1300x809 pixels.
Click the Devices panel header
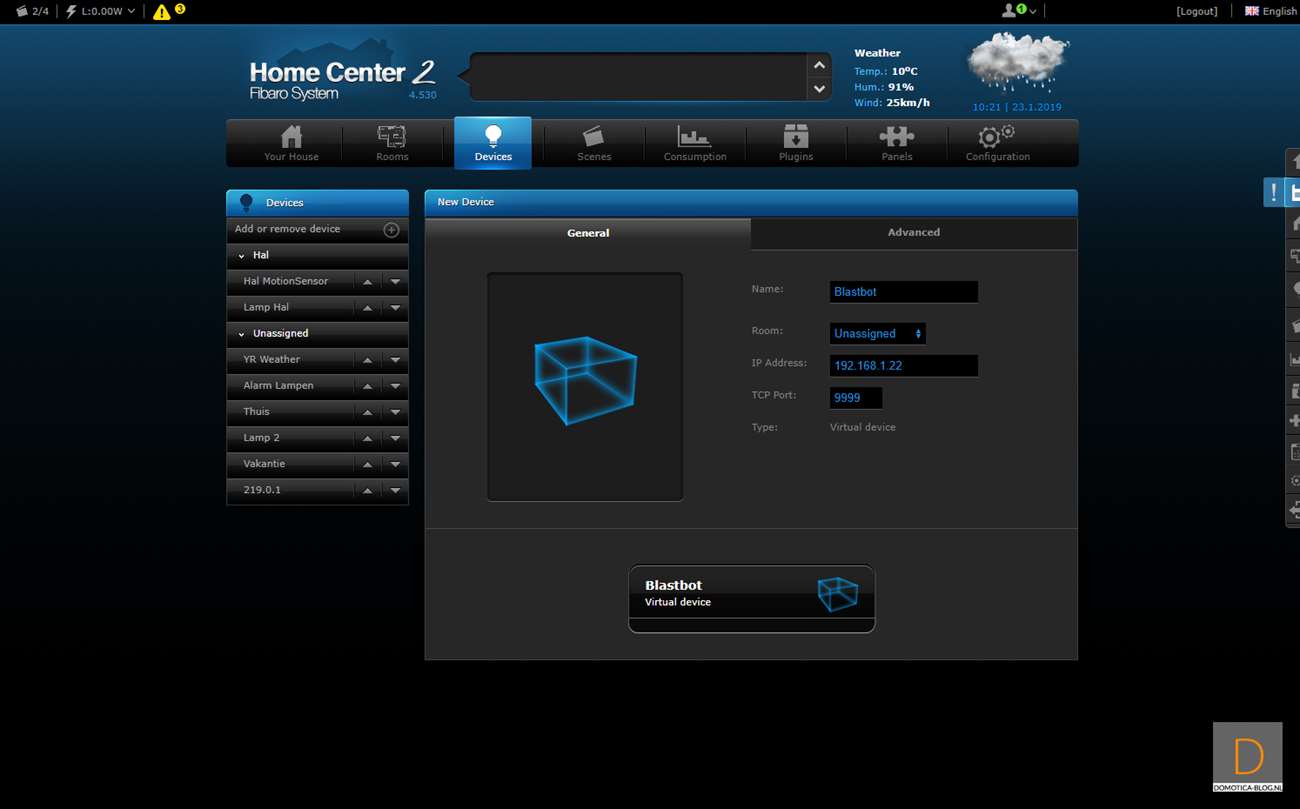pyautogui.click(x=317, y=203)
